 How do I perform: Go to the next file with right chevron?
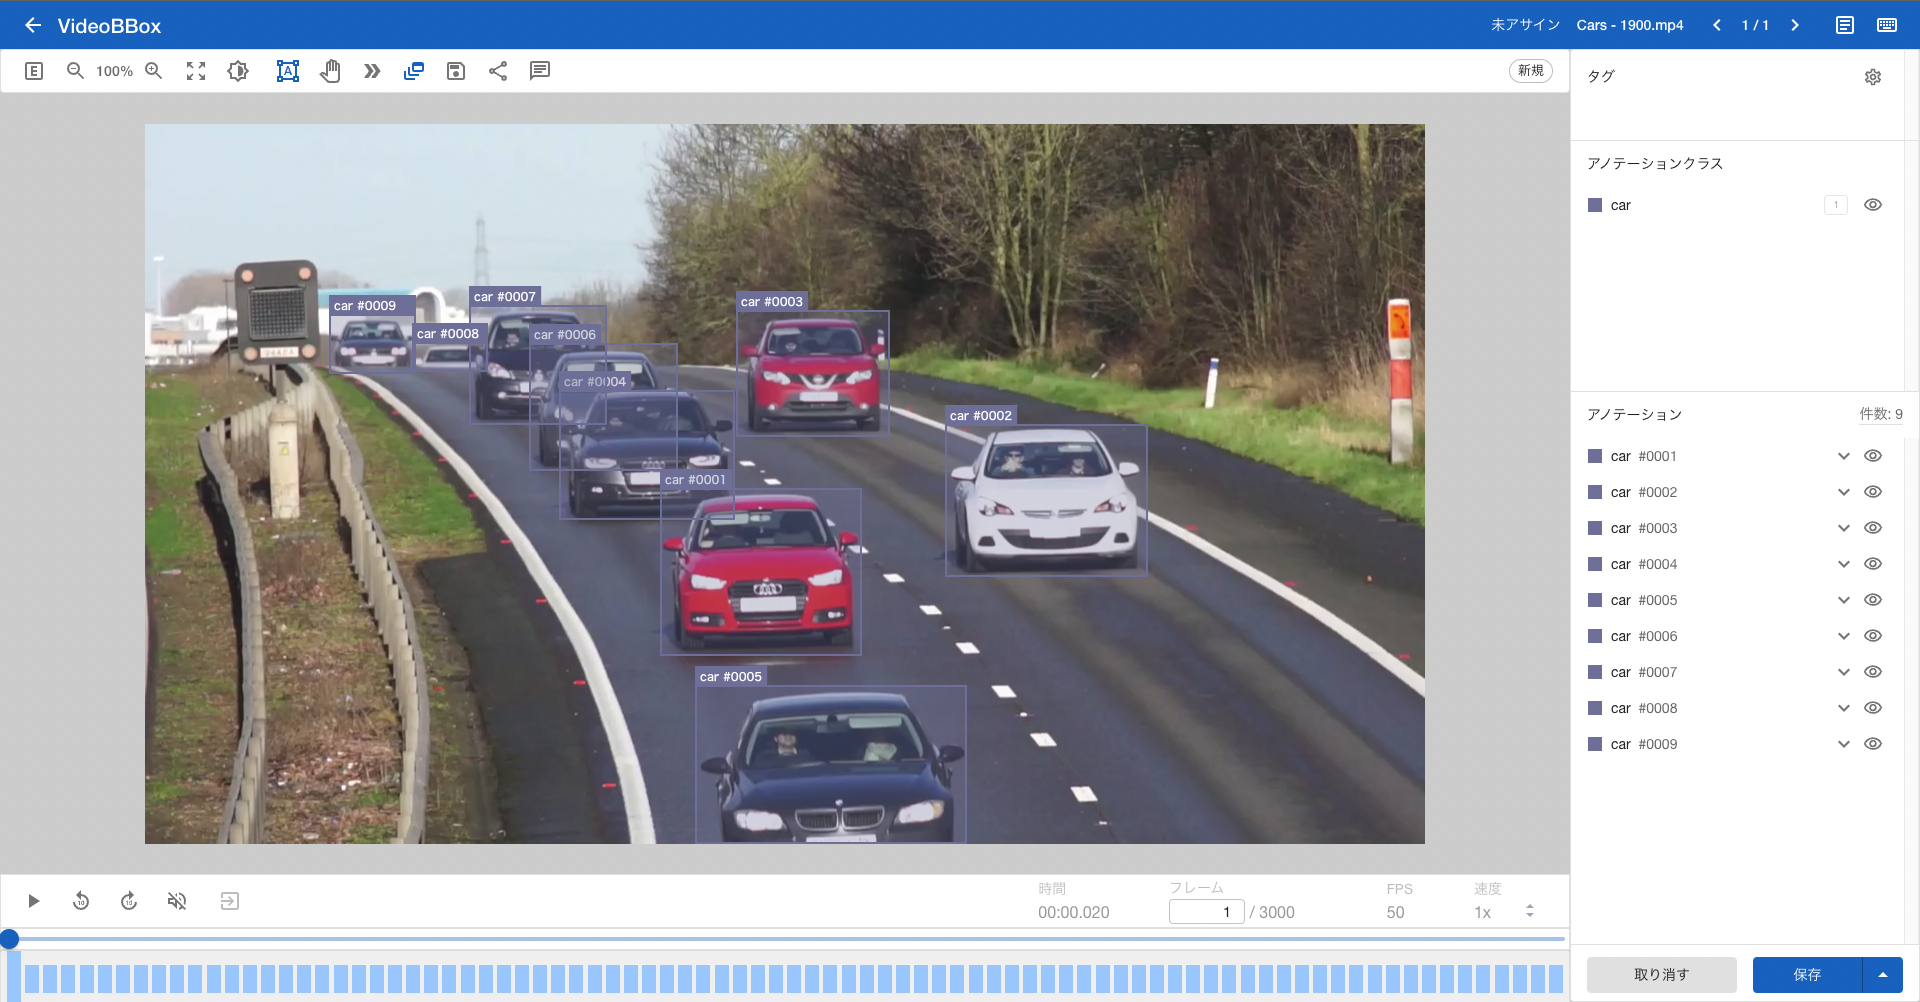click(x=1795, y=25)
